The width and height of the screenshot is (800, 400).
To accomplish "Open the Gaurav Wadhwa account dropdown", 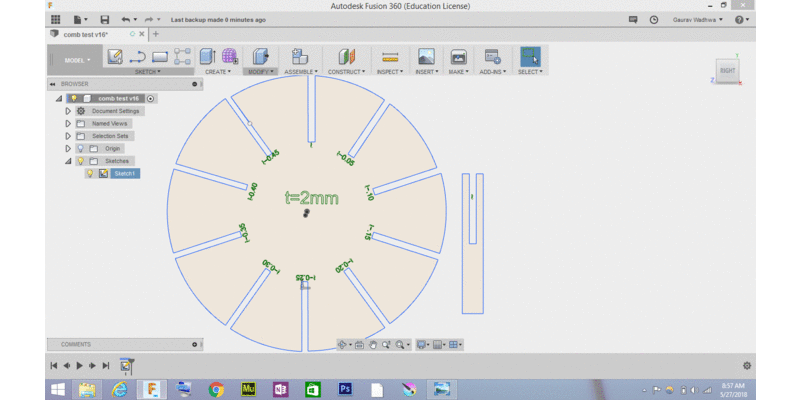I will (x=698, y=19).
